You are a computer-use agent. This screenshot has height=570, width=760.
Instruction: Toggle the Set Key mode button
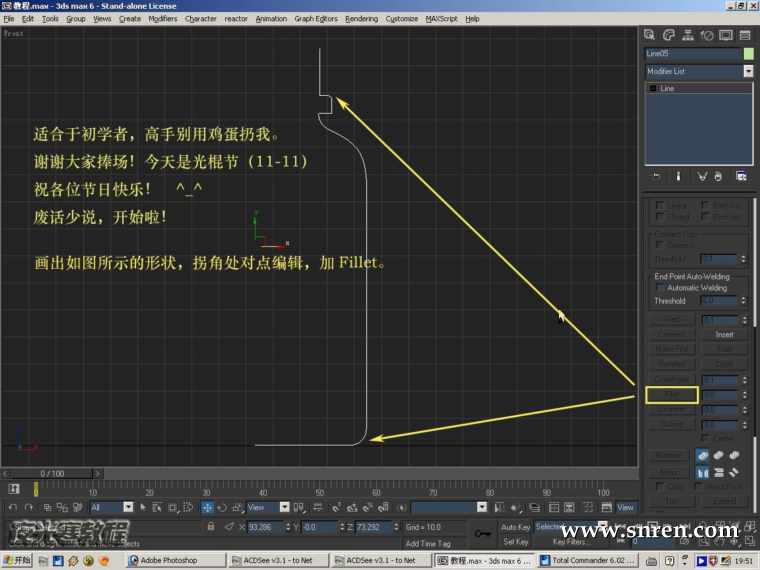tap(515, 542)
